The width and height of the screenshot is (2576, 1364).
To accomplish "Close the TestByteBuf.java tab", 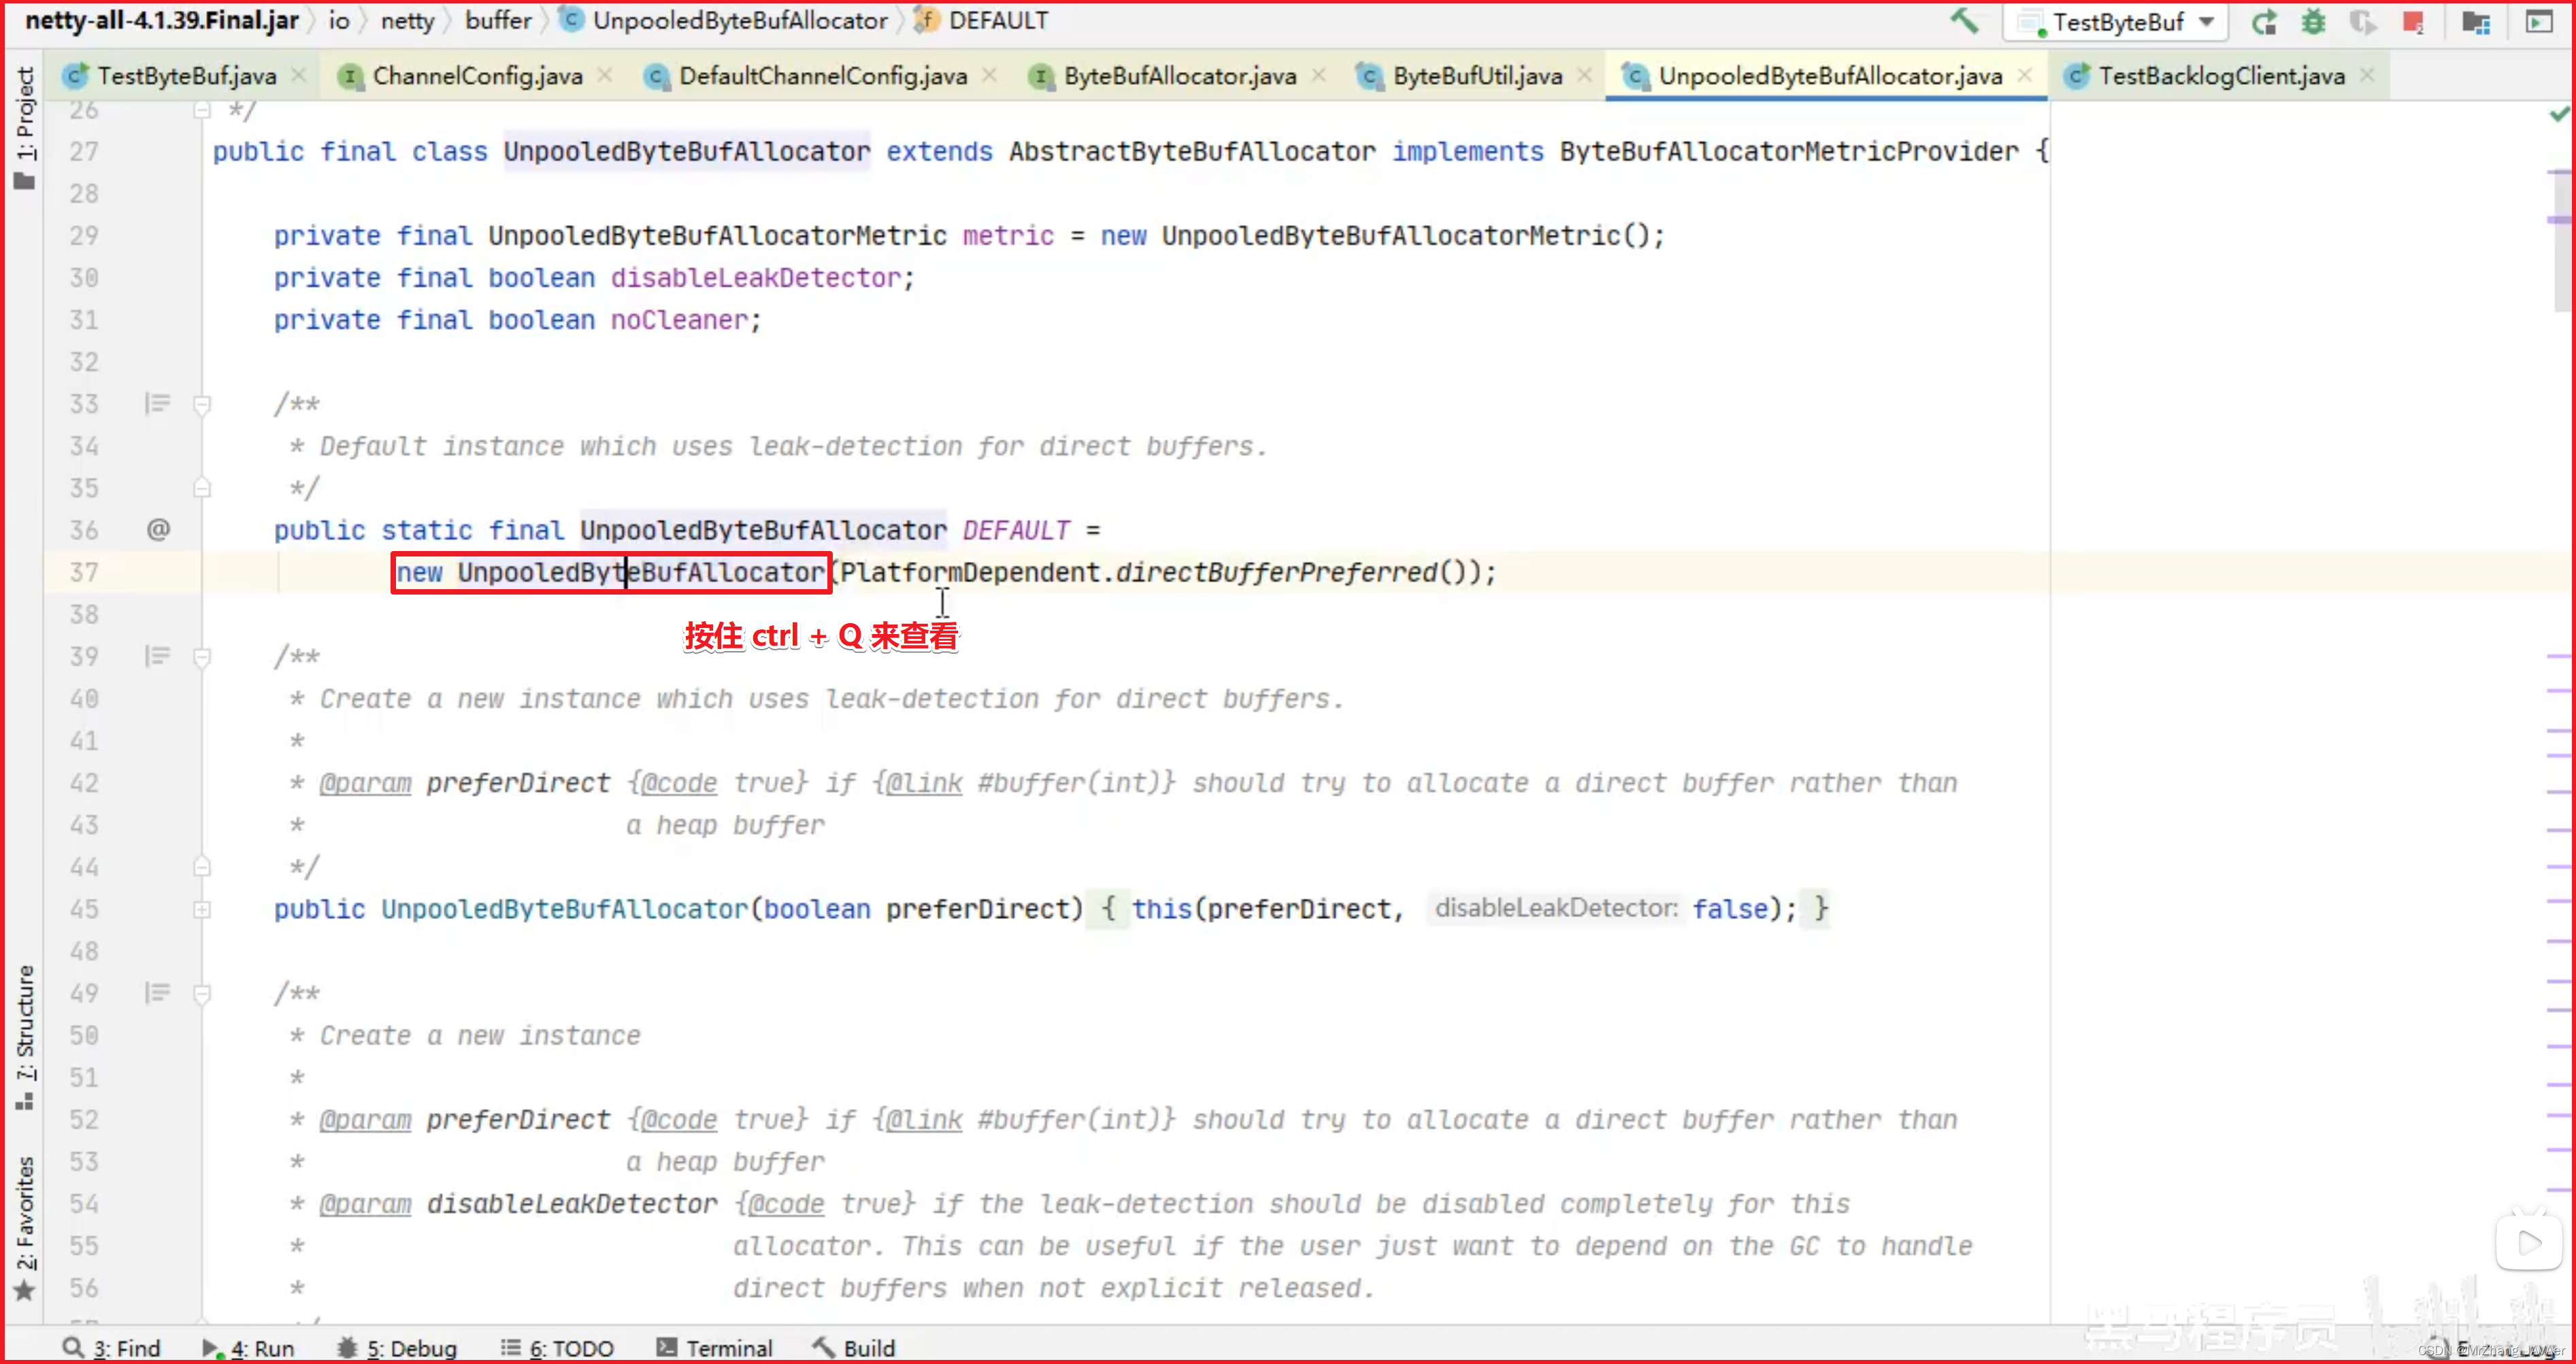I will tap(299, 75).
